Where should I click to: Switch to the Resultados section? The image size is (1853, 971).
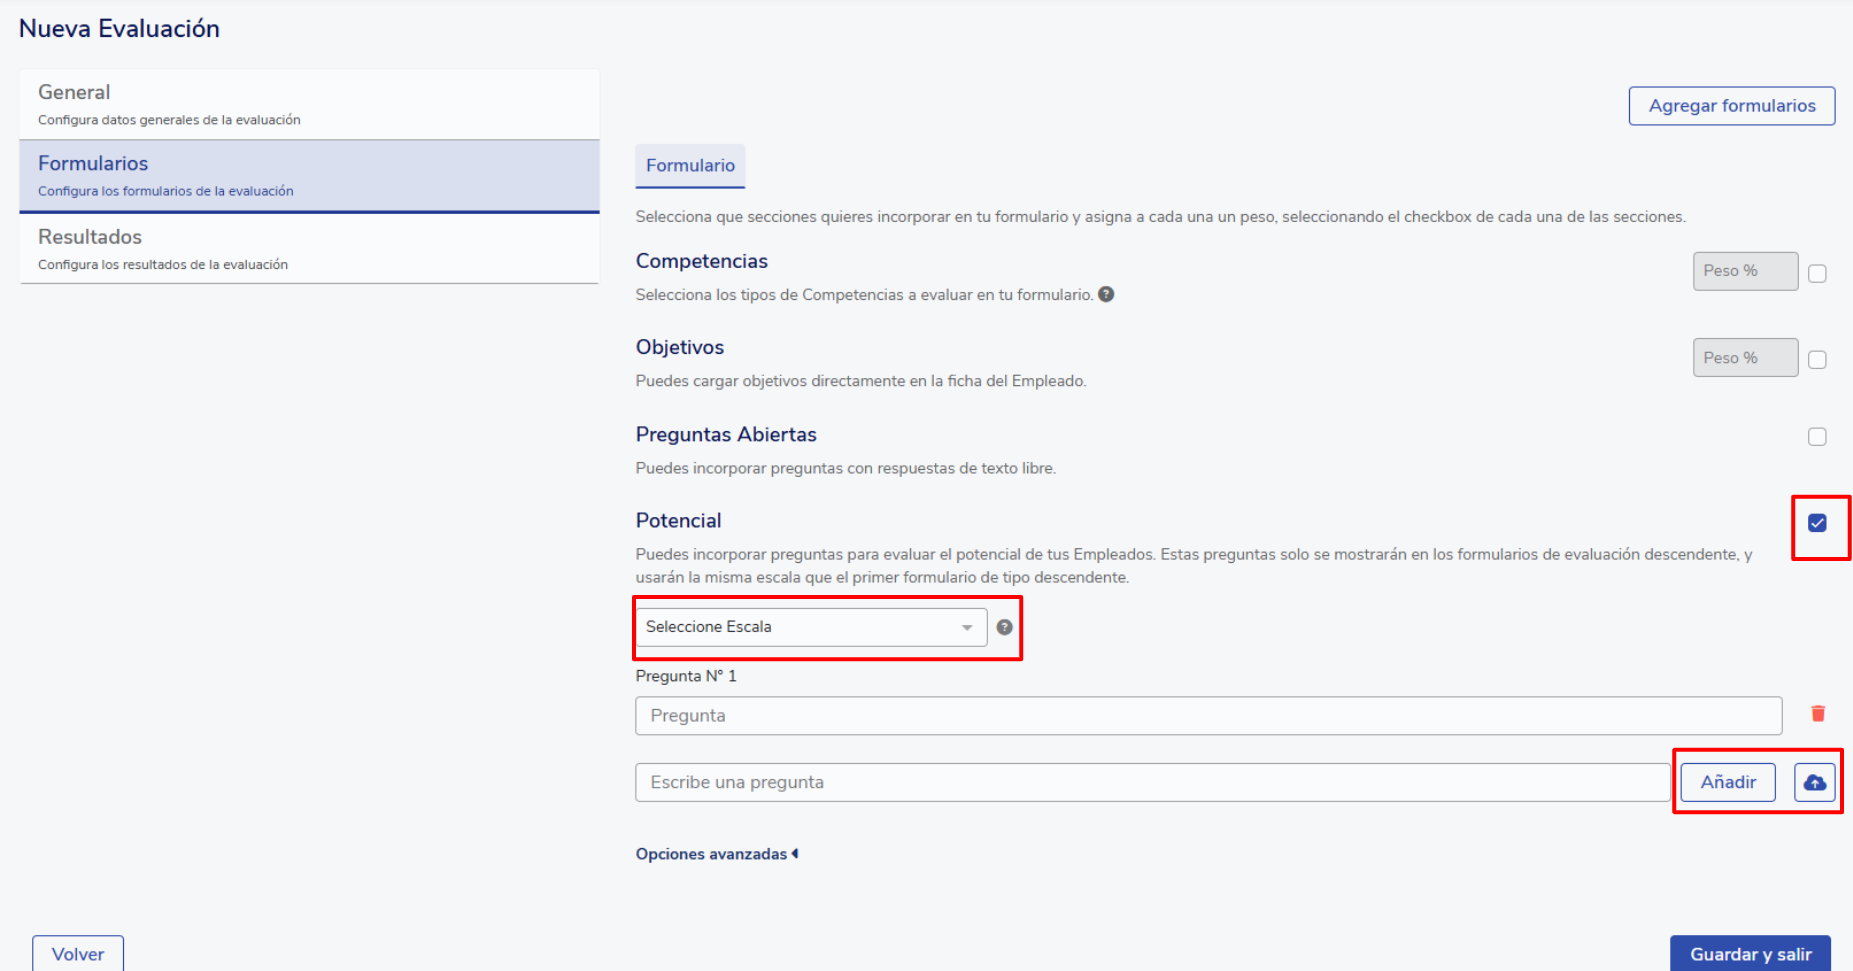click(x=309, y=249)
